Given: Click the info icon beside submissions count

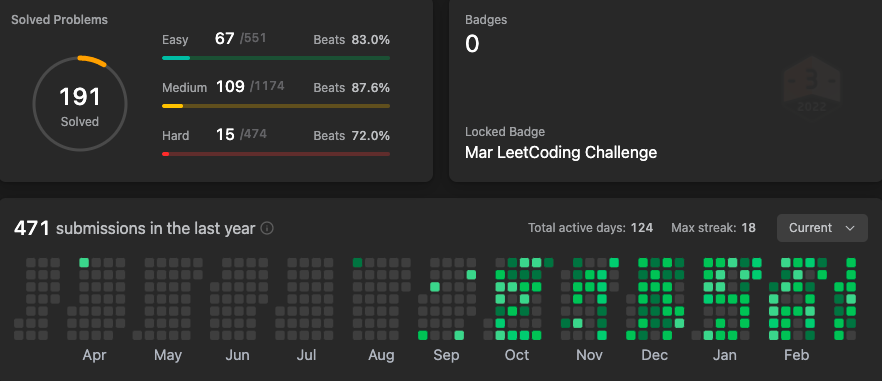Looking at the screenshot, I should [268, 228].
